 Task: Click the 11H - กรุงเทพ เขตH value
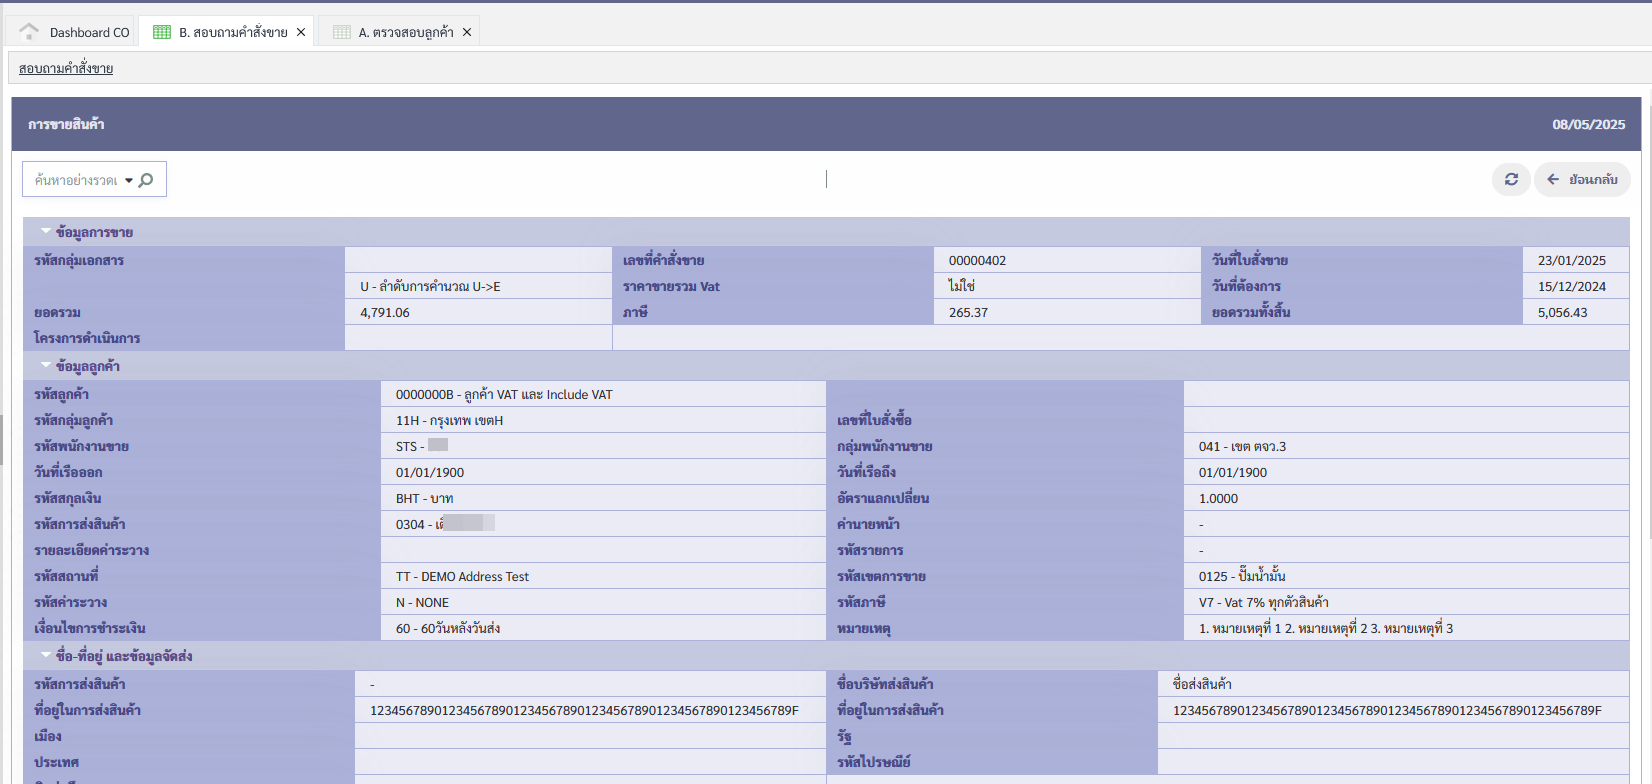coord(449,420)
